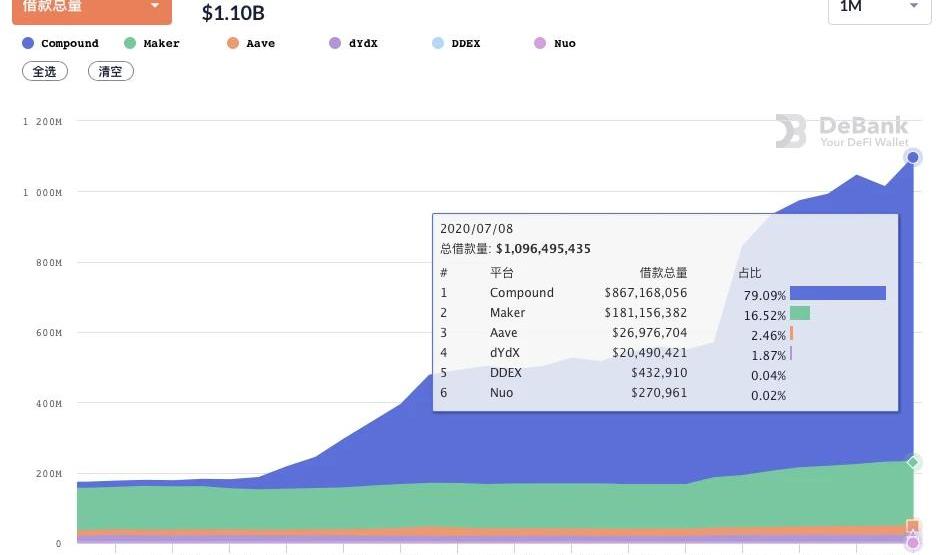The height and width of the screenshot is (555, 941).
Task: Click the Compound data point marker at chart peak
Action: (x=913, y=157)
